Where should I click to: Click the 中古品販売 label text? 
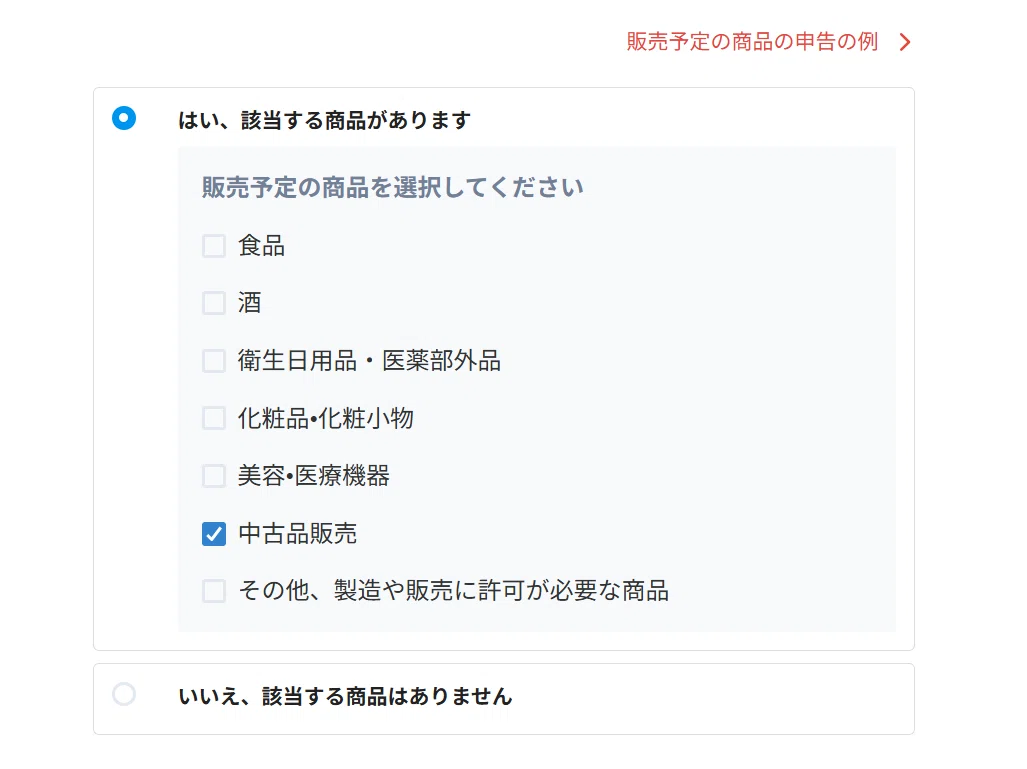(x=297, y=534)
